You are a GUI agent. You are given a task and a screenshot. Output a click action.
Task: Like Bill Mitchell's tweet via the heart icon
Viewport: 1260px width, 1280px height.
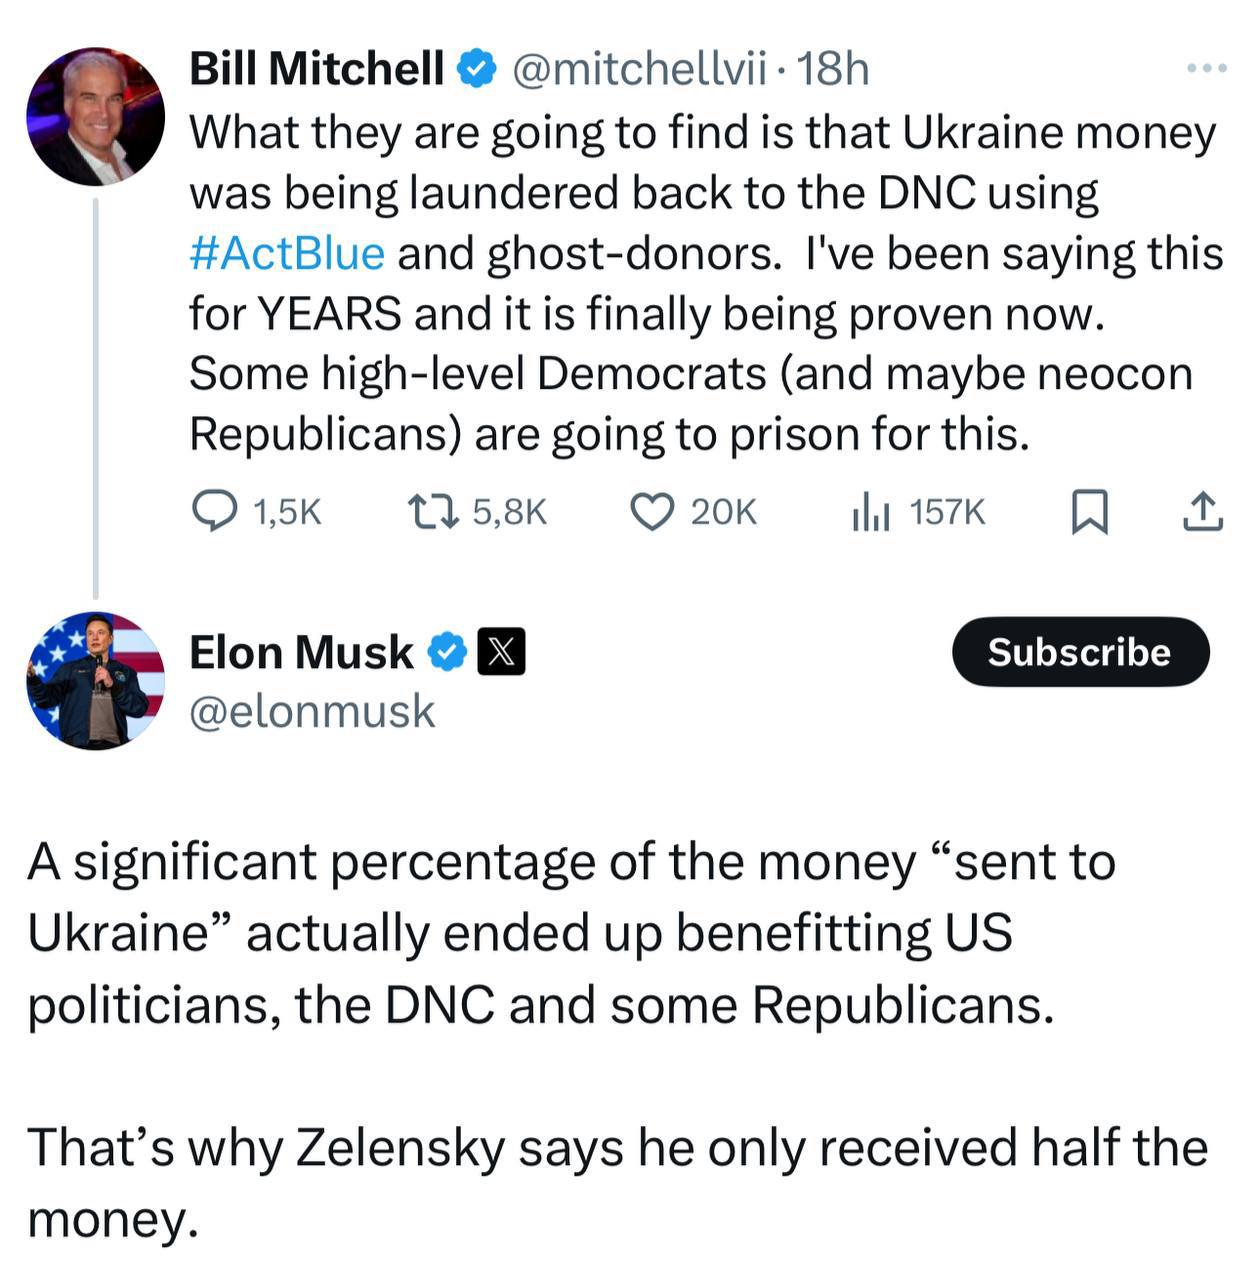point(652,512)
